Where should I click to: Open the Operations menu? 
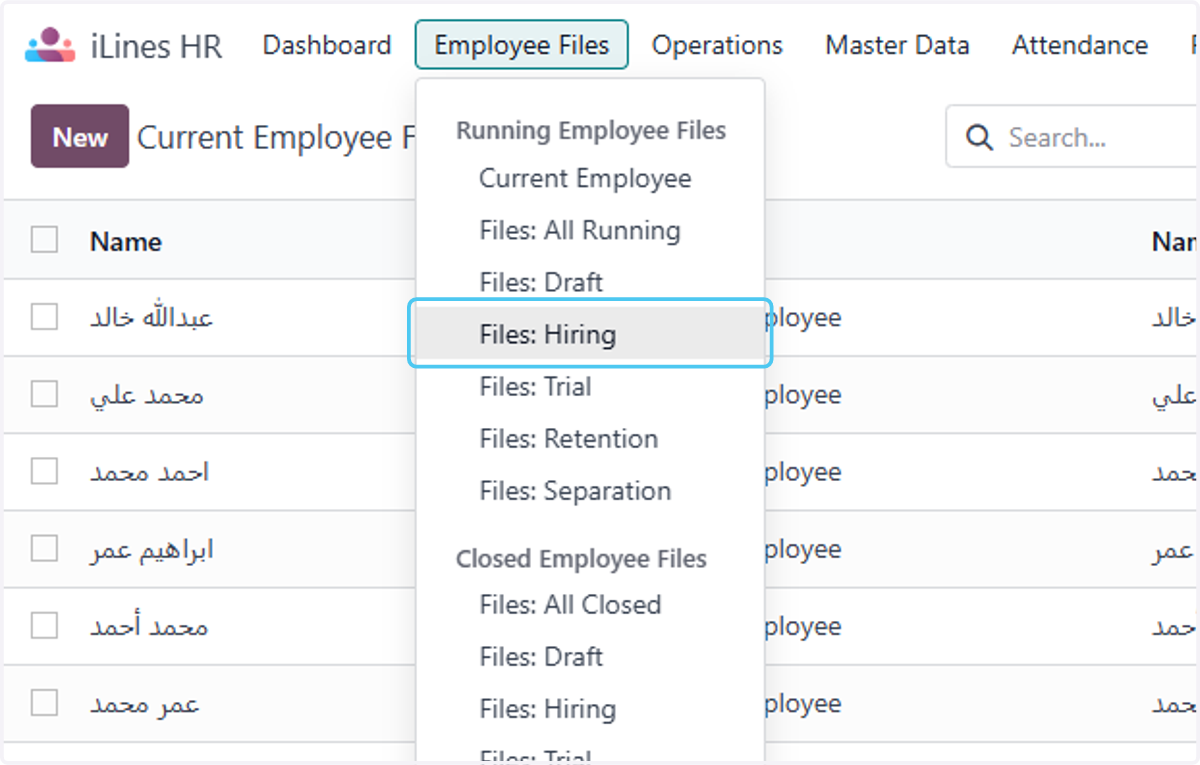click(x=717, y=45)
